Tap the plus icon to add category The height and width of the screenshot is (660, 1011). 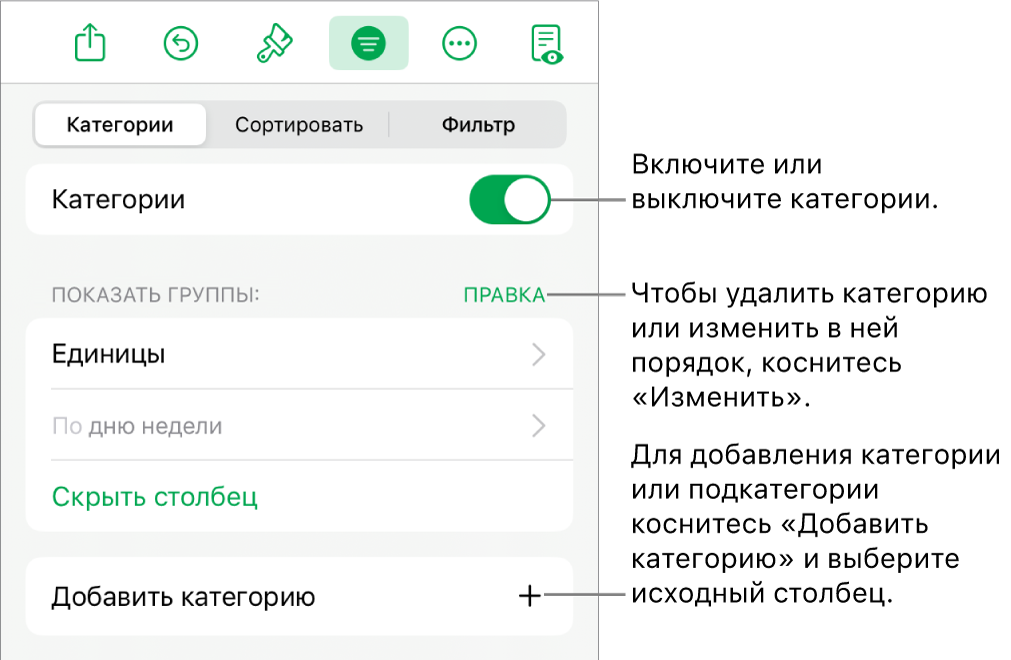(529, 596)
